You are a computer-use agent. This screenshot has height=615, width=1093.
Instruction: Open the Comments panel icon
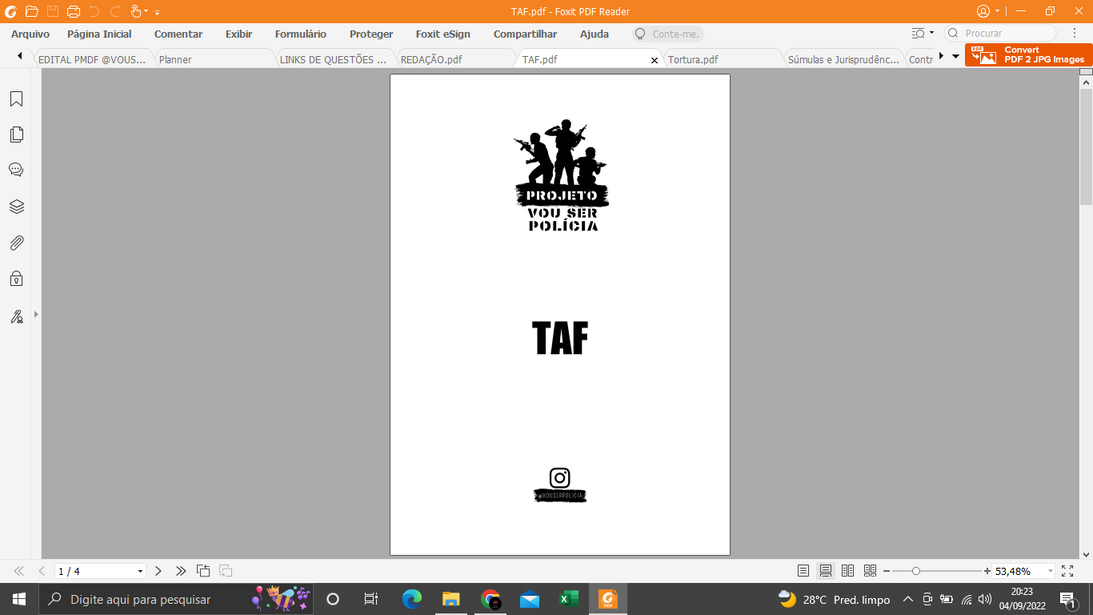[x=16, y=170]
